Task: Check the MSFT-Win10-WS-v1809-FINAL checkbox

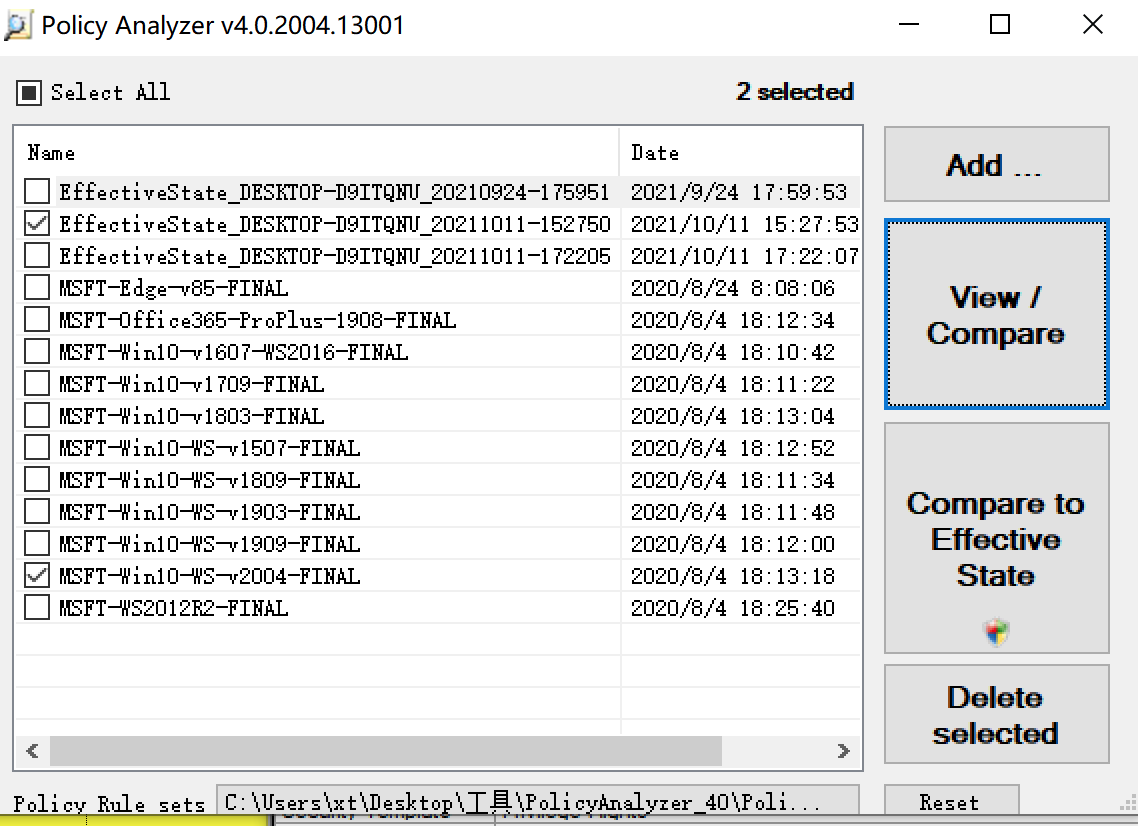Action: tap(36, 479)
